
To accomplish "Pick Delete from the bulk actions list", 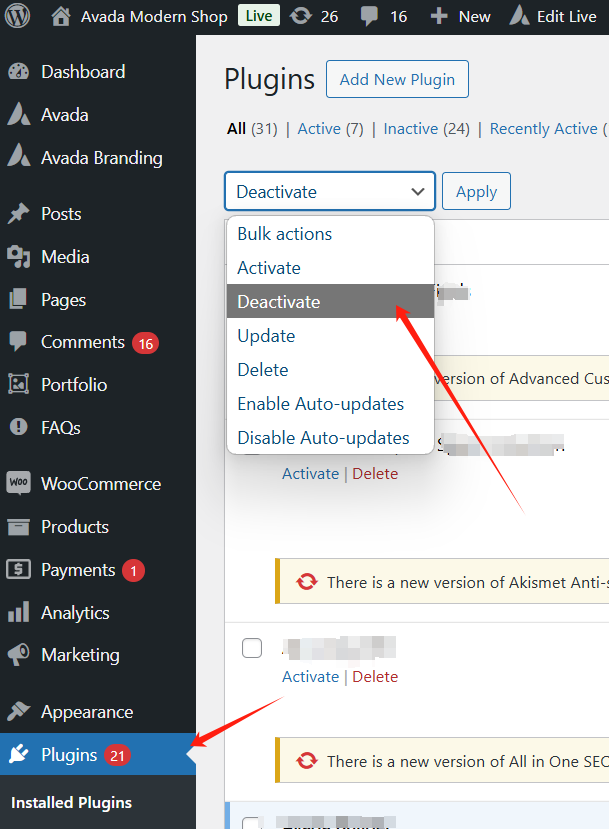I will (263, 370).
